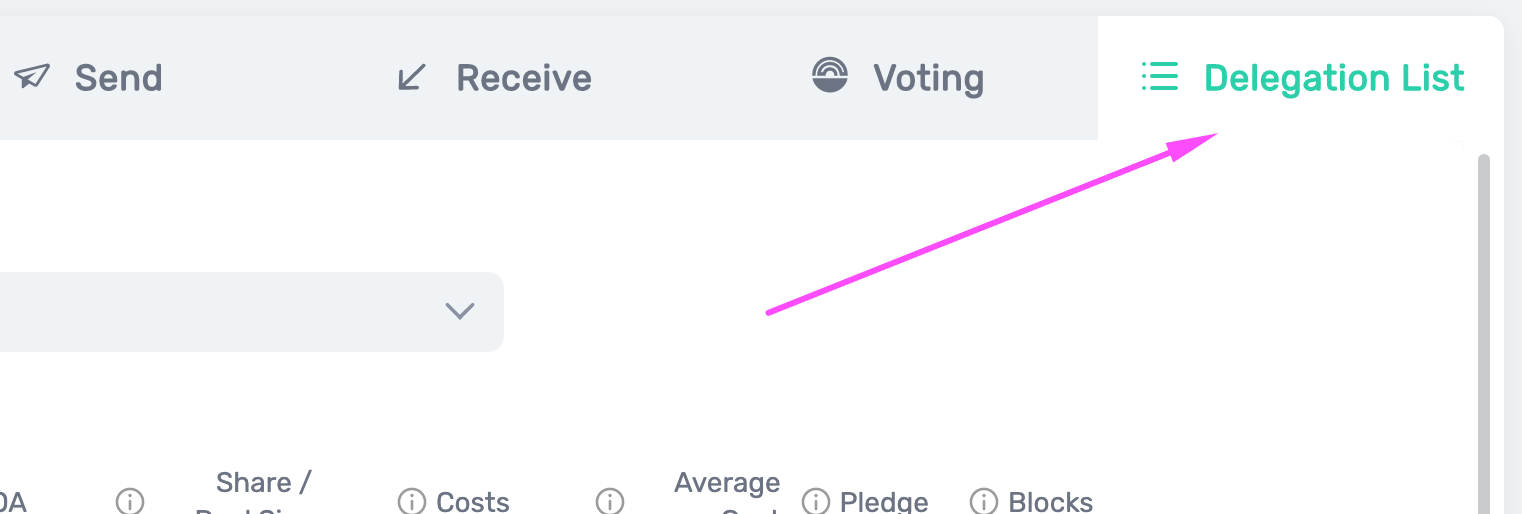
Task: Click the Voting tab's half-circle icon
Action: tap(830, 76)
